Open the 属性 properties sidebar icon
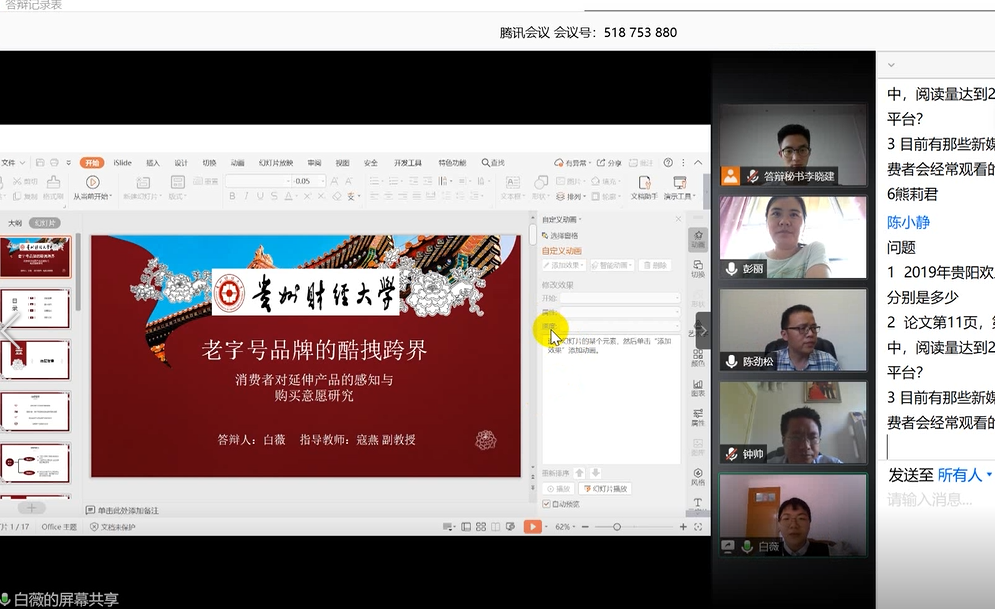This screenshot has width=995, height=609. click(697, 417)
